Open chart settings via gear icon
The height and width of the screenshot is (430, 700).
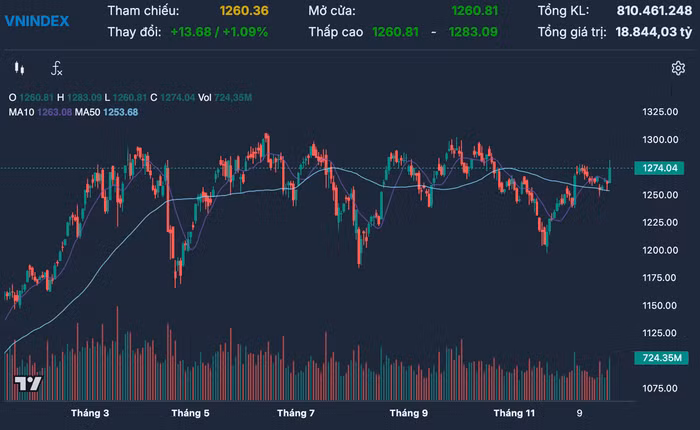pyautogui.click(x=677, y=69)
